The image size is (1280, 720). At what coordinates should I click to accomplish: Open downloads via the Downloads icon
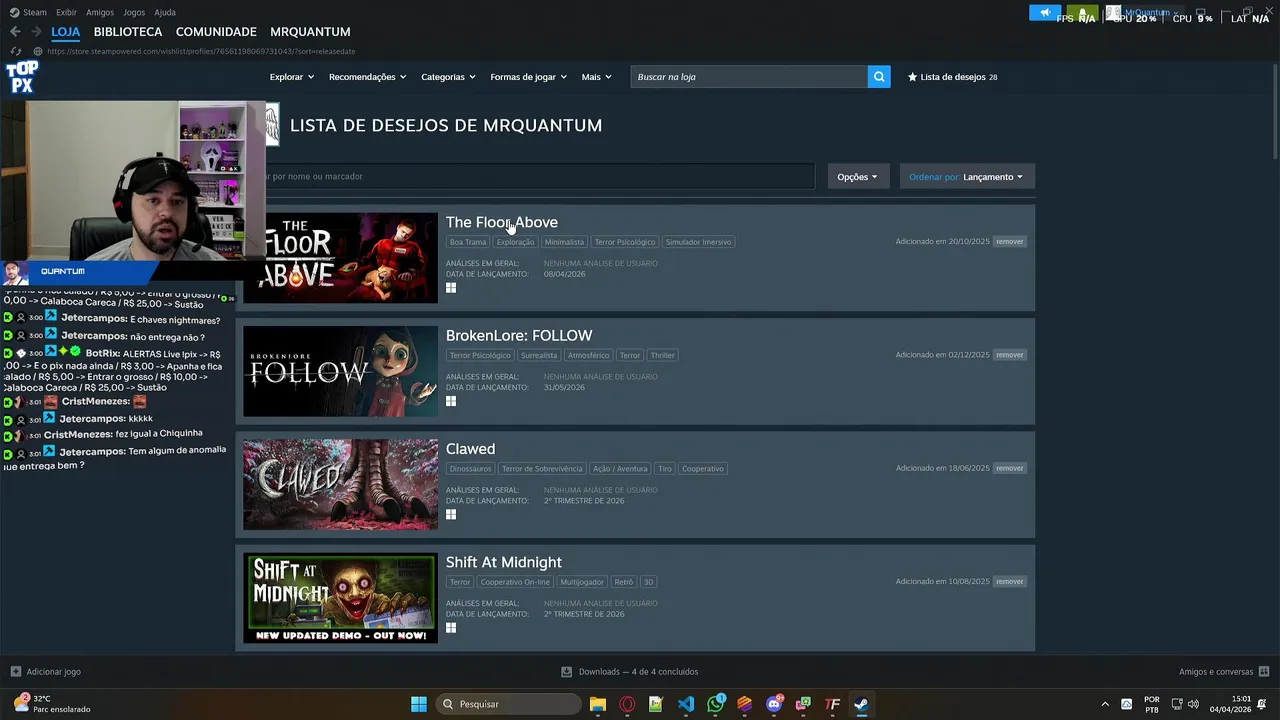point(566,672)
